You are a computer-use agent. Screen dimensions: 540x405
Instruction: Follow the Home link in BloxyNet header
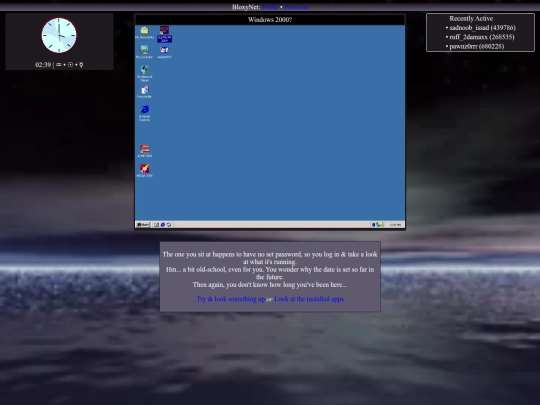tap(270, 7)
